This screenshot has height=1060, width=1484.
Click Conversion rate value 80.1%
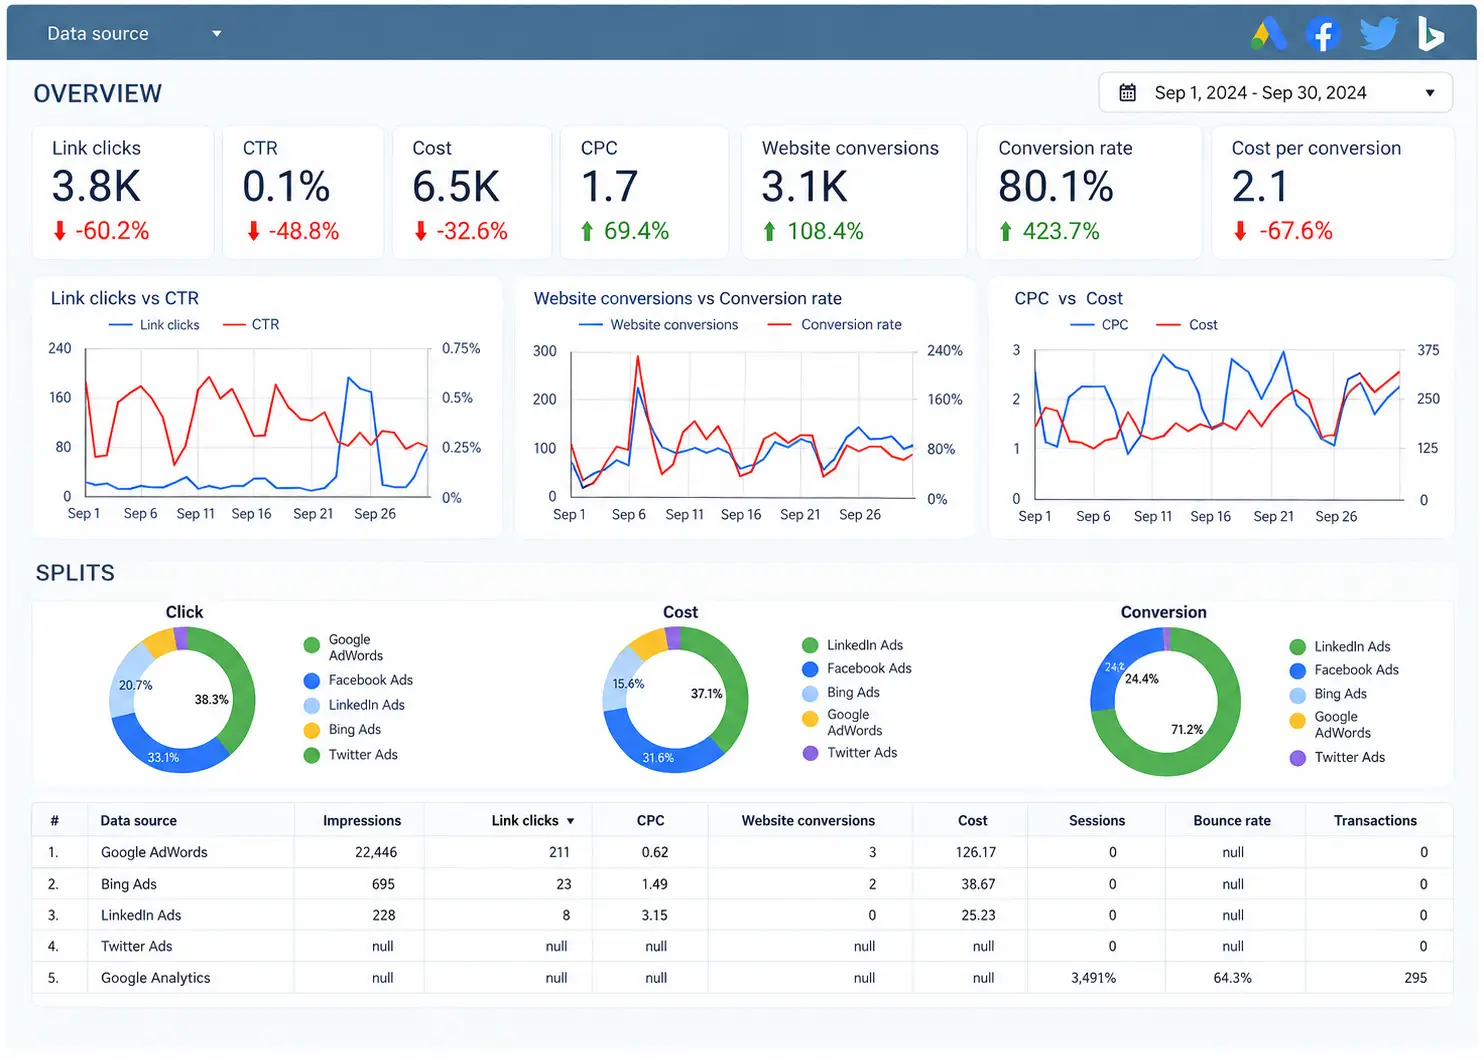click(x=1056, y=187)
